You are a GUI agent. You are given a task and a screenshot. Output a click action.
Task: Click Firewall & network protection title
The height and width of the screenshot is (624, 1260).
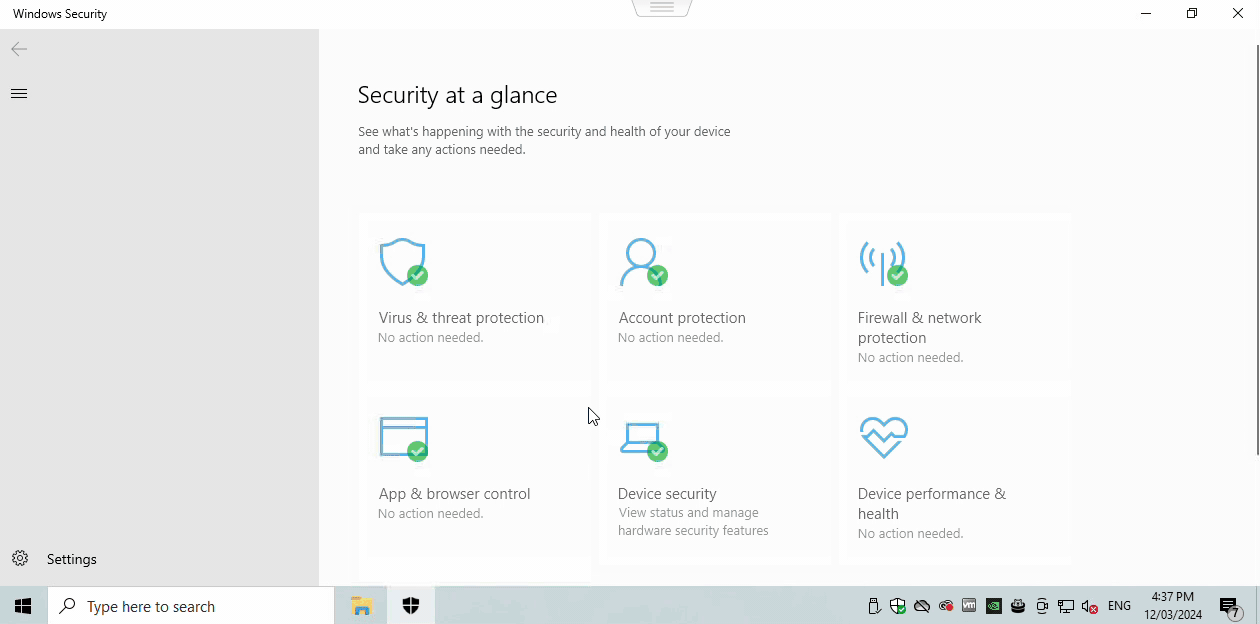coord(919,327)
